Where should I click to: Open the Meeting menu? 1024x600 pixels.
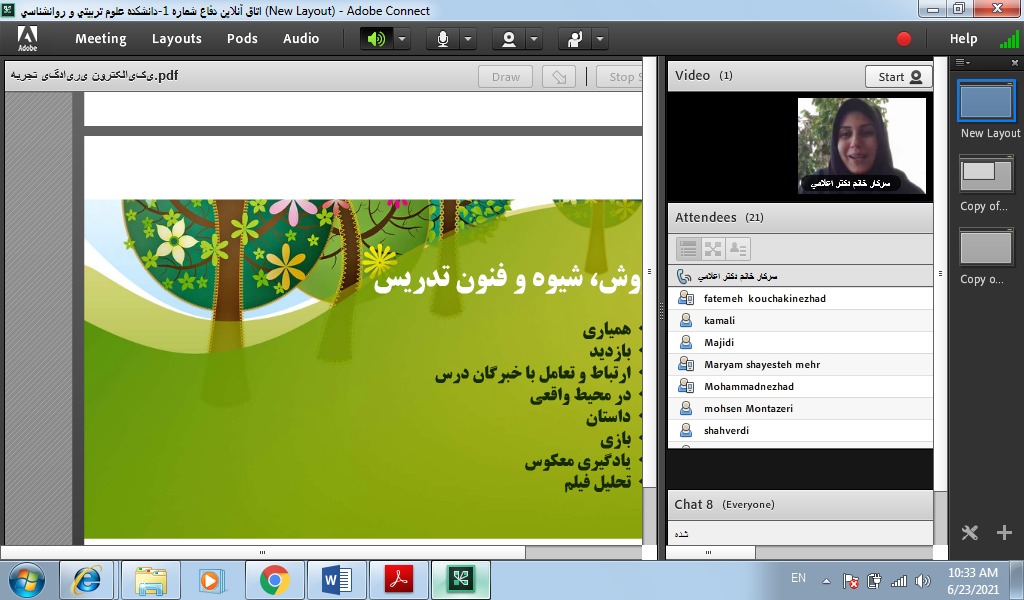pos(101,39)
